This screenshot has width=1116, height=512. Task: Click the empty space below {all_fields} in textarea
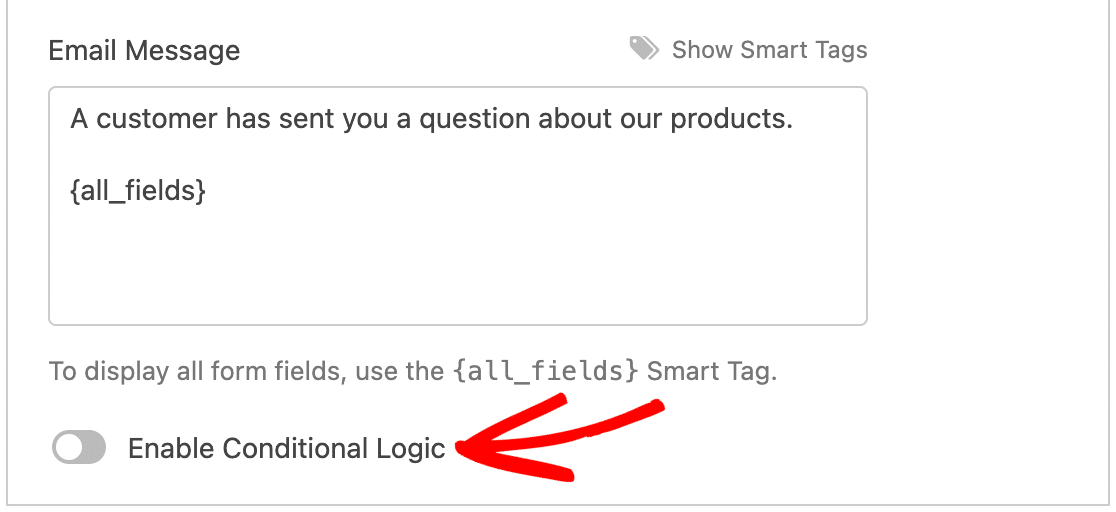pyautogui.click(x=457, y=270)
